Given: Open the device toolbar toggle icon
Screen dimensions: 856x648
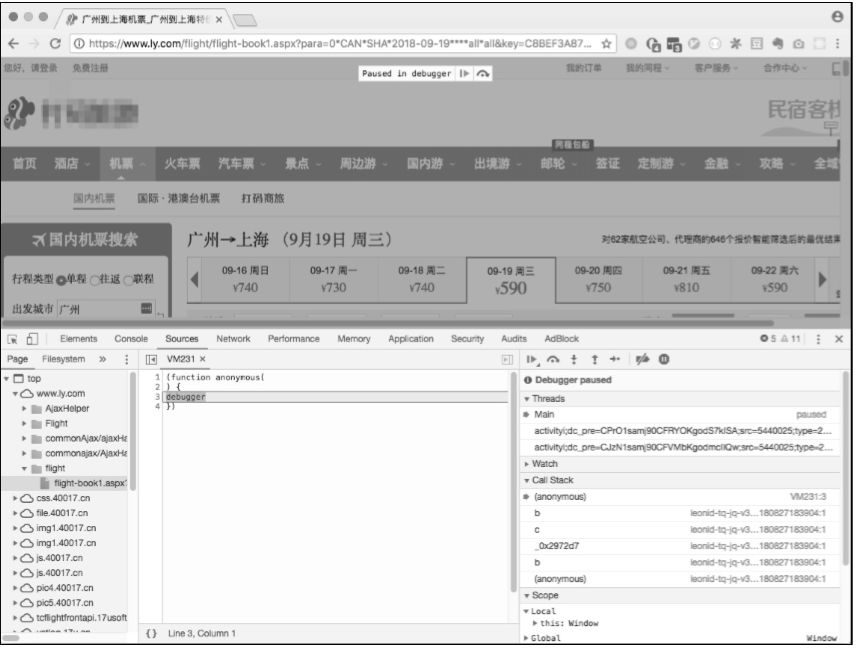Looking at the screenshot, I should coord(31,339).
